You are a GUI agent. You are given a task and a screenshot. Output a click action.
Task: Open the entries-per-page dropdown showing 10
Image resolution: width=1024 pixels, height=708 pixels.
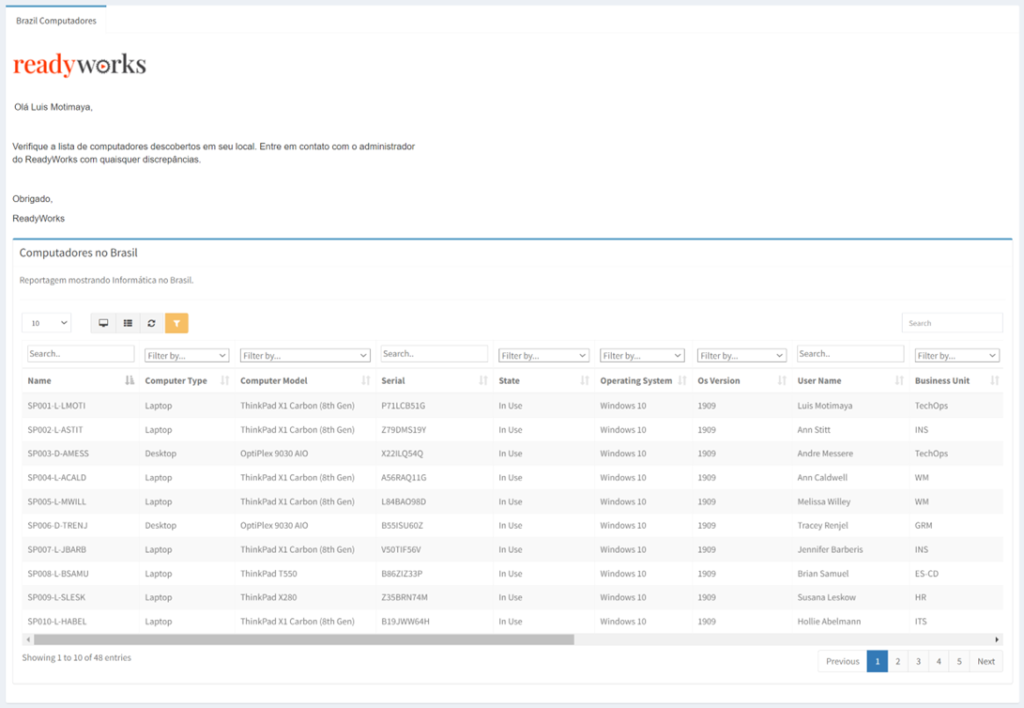click(x=46, y=322)
